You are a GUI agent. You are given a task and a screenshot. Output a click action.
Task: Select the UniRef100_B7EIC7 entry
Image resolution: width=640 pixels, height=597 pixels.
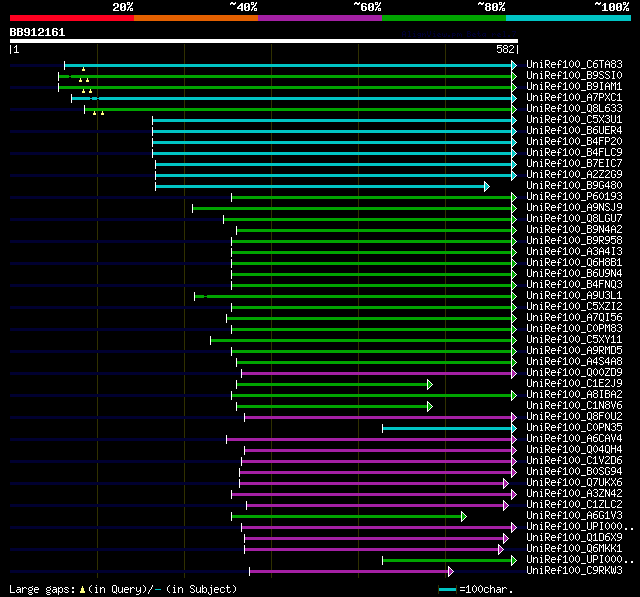pyautogui.click(x=574, y=164)
